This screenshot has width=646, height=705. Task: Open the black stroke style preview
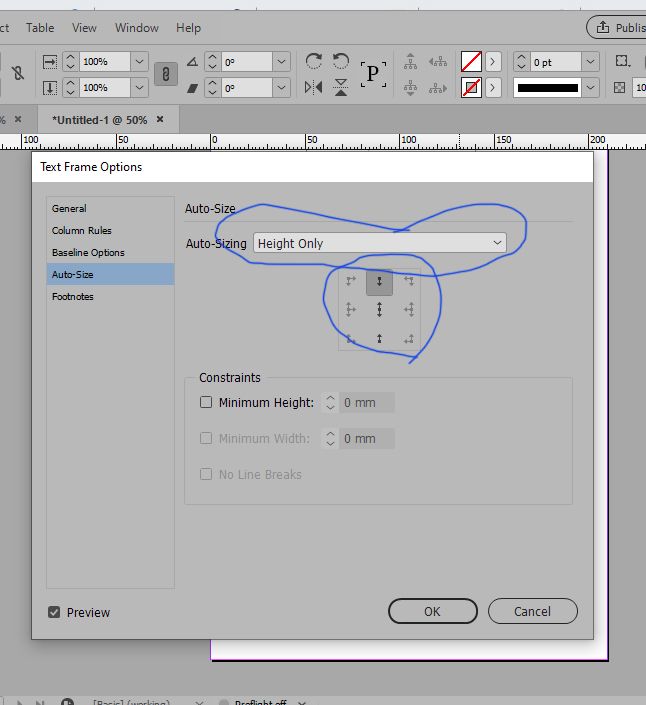point(548,88)
